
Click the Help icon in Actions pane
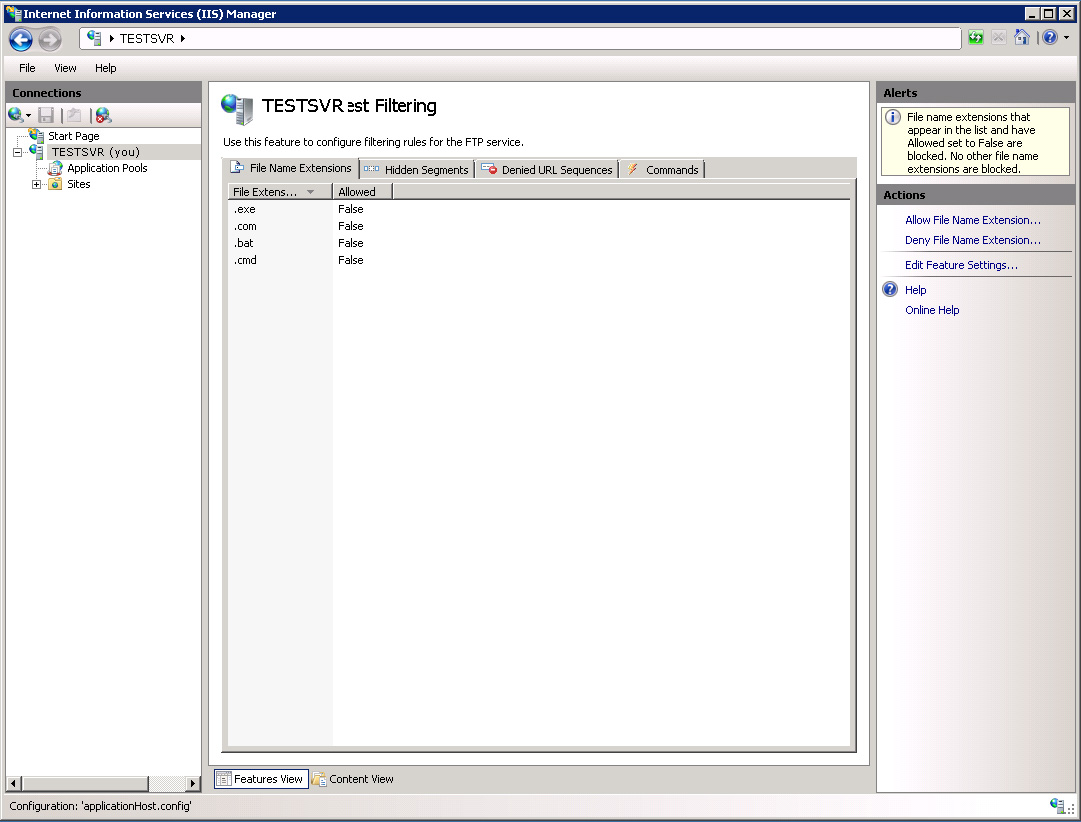click(890, 289)
